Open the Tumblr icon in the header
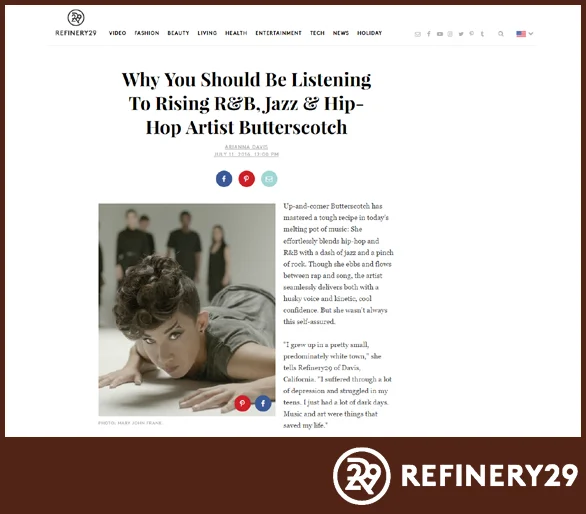Screen dimensions: 586x514 pyautogui.click(x=482, y=34)
